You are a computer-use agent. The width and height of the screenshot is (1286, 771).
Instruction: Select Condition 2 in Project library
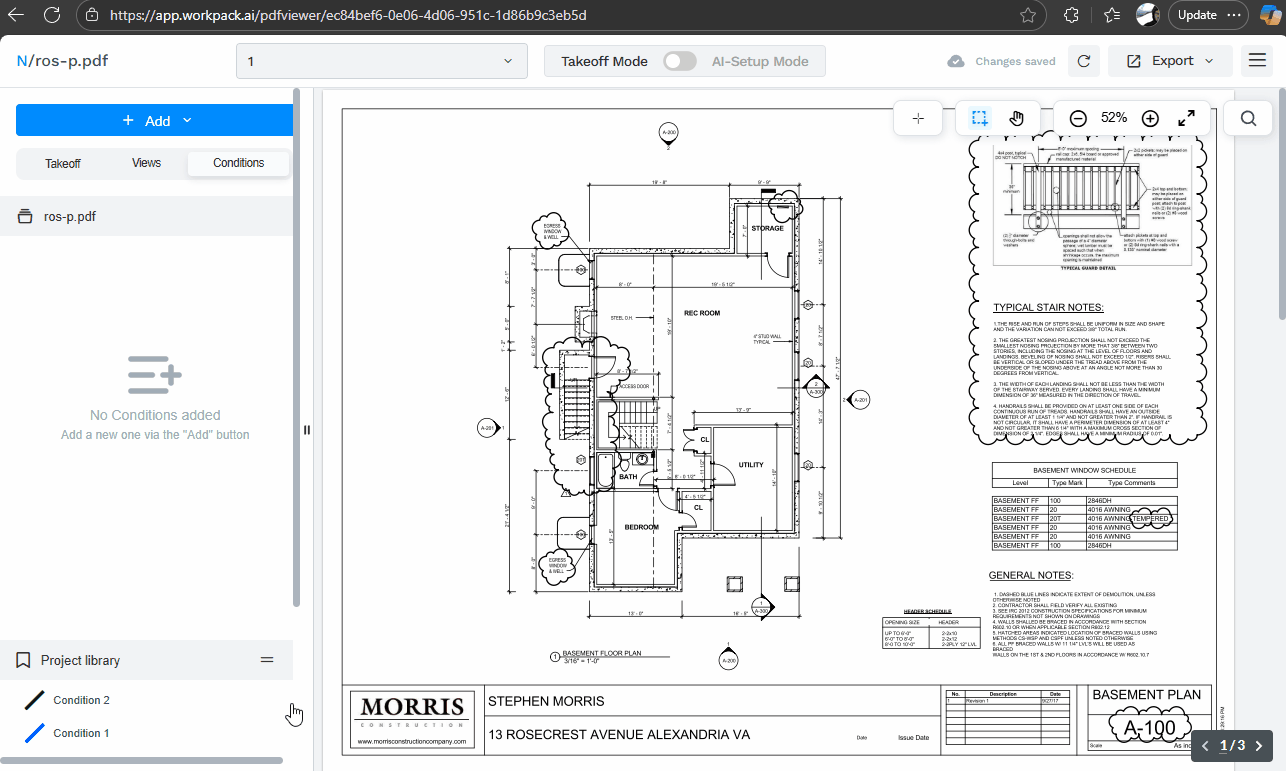click(x=81, y=700)
